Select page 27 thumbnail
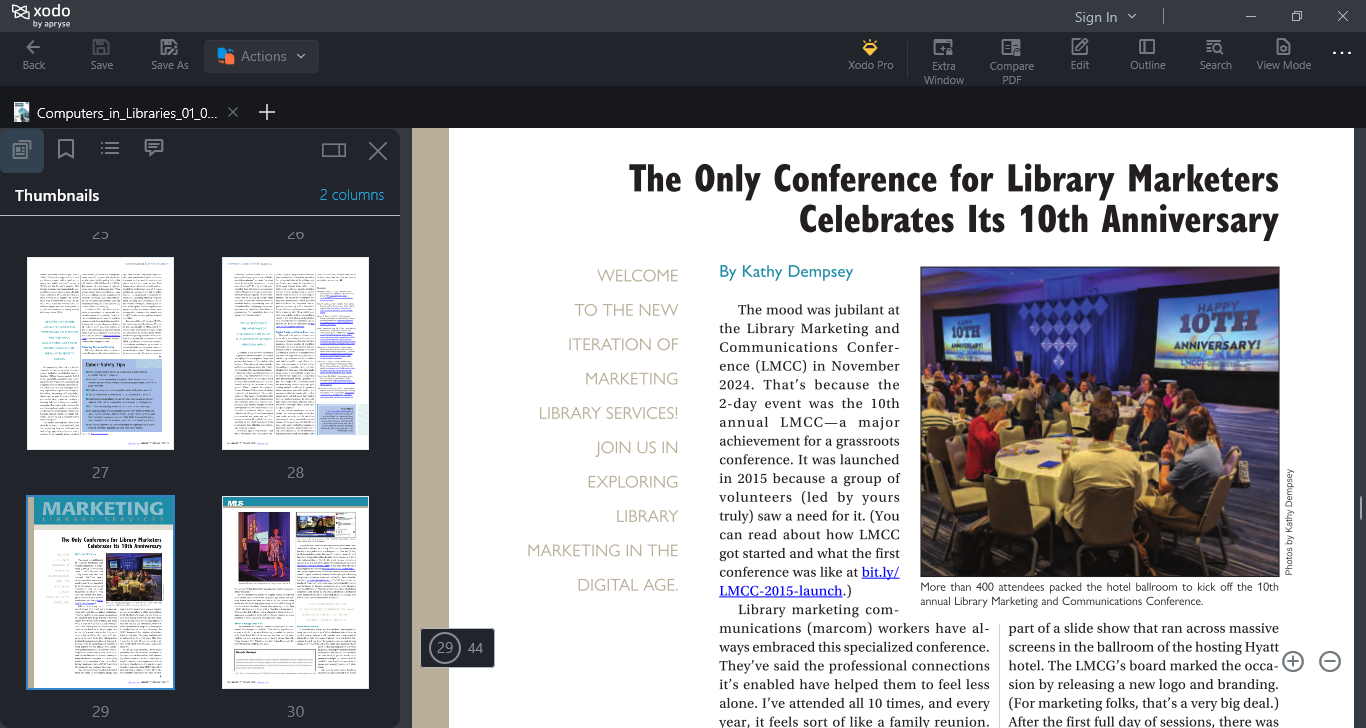1366x728 pixels. pos(100,353)
